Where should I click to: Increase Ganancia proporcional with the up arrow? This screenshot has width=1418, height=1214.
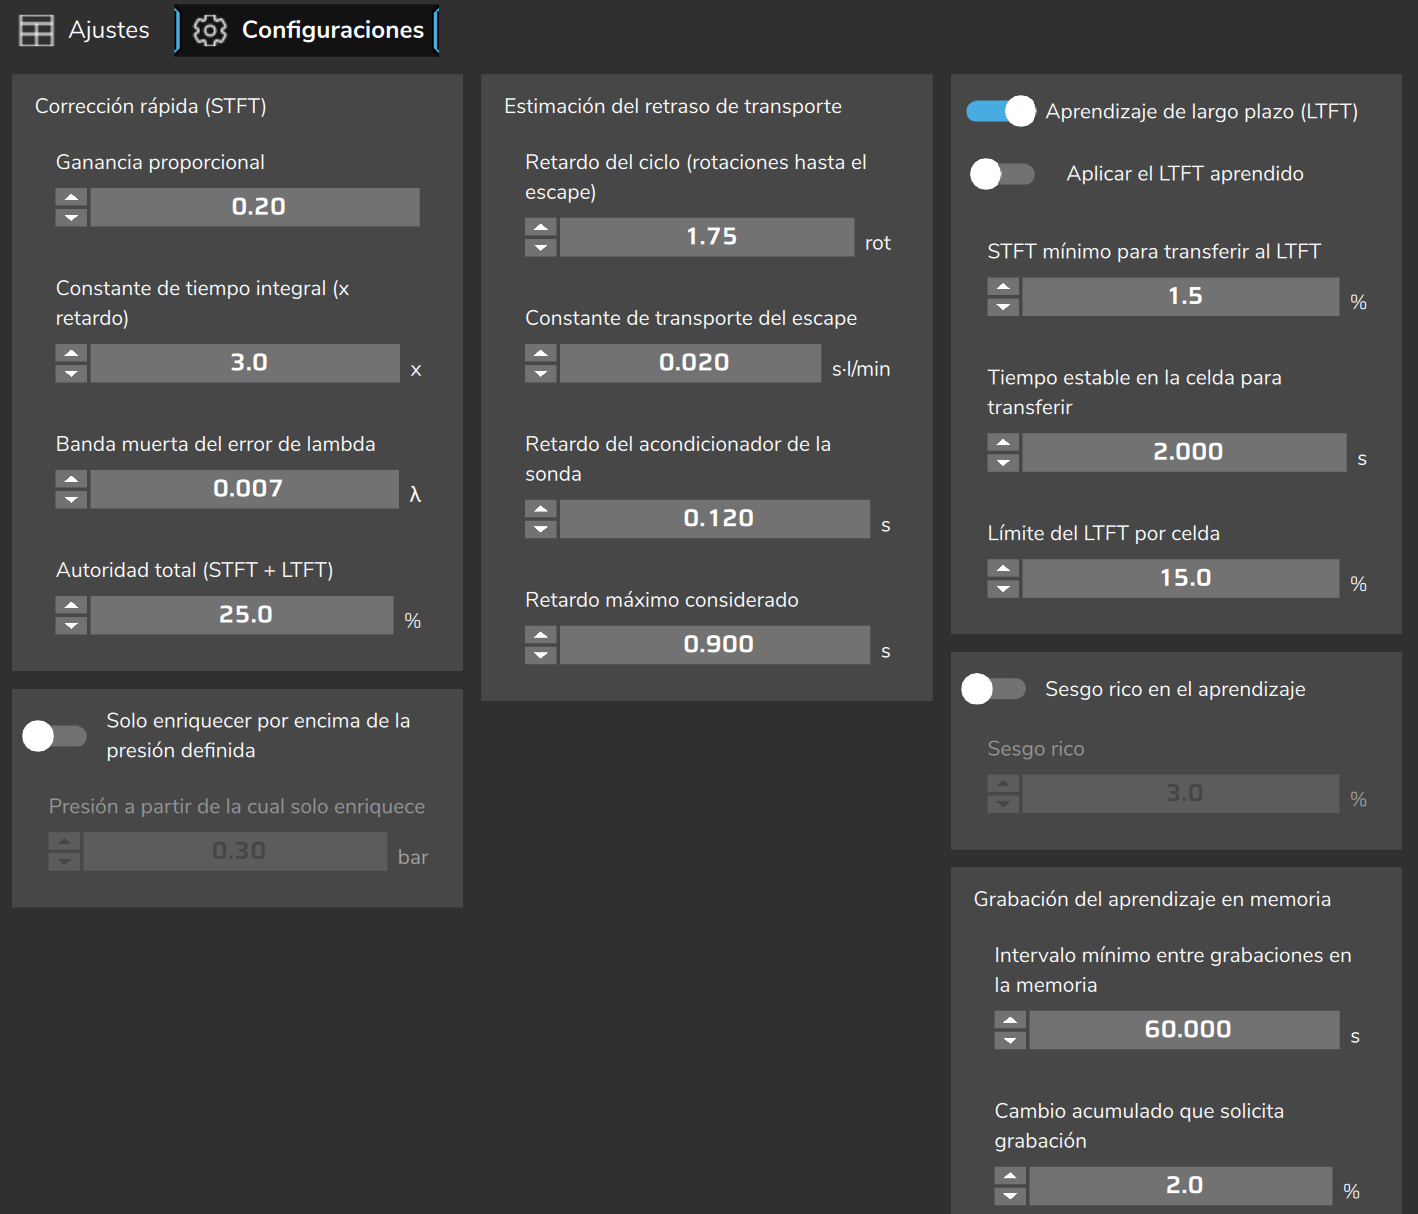(71, 198)
